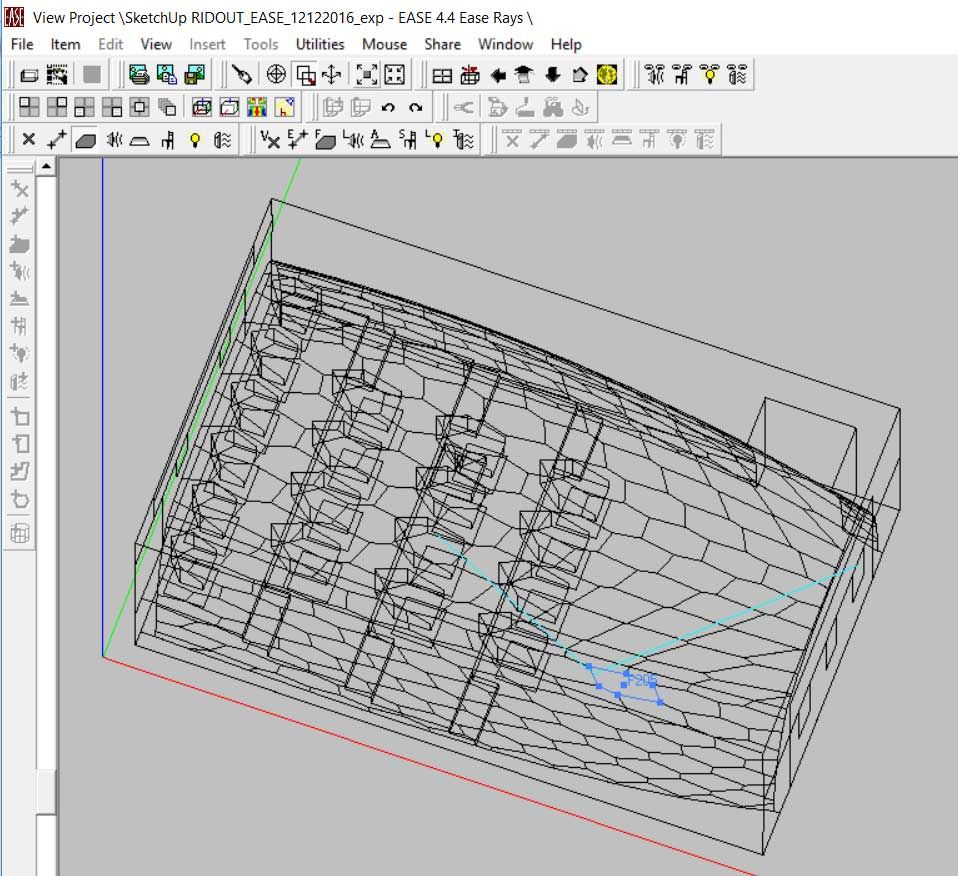Screen dimensions: 958x876
Task: Click the chair icon in top-right toolbar group
Action: tap(682, 75)
